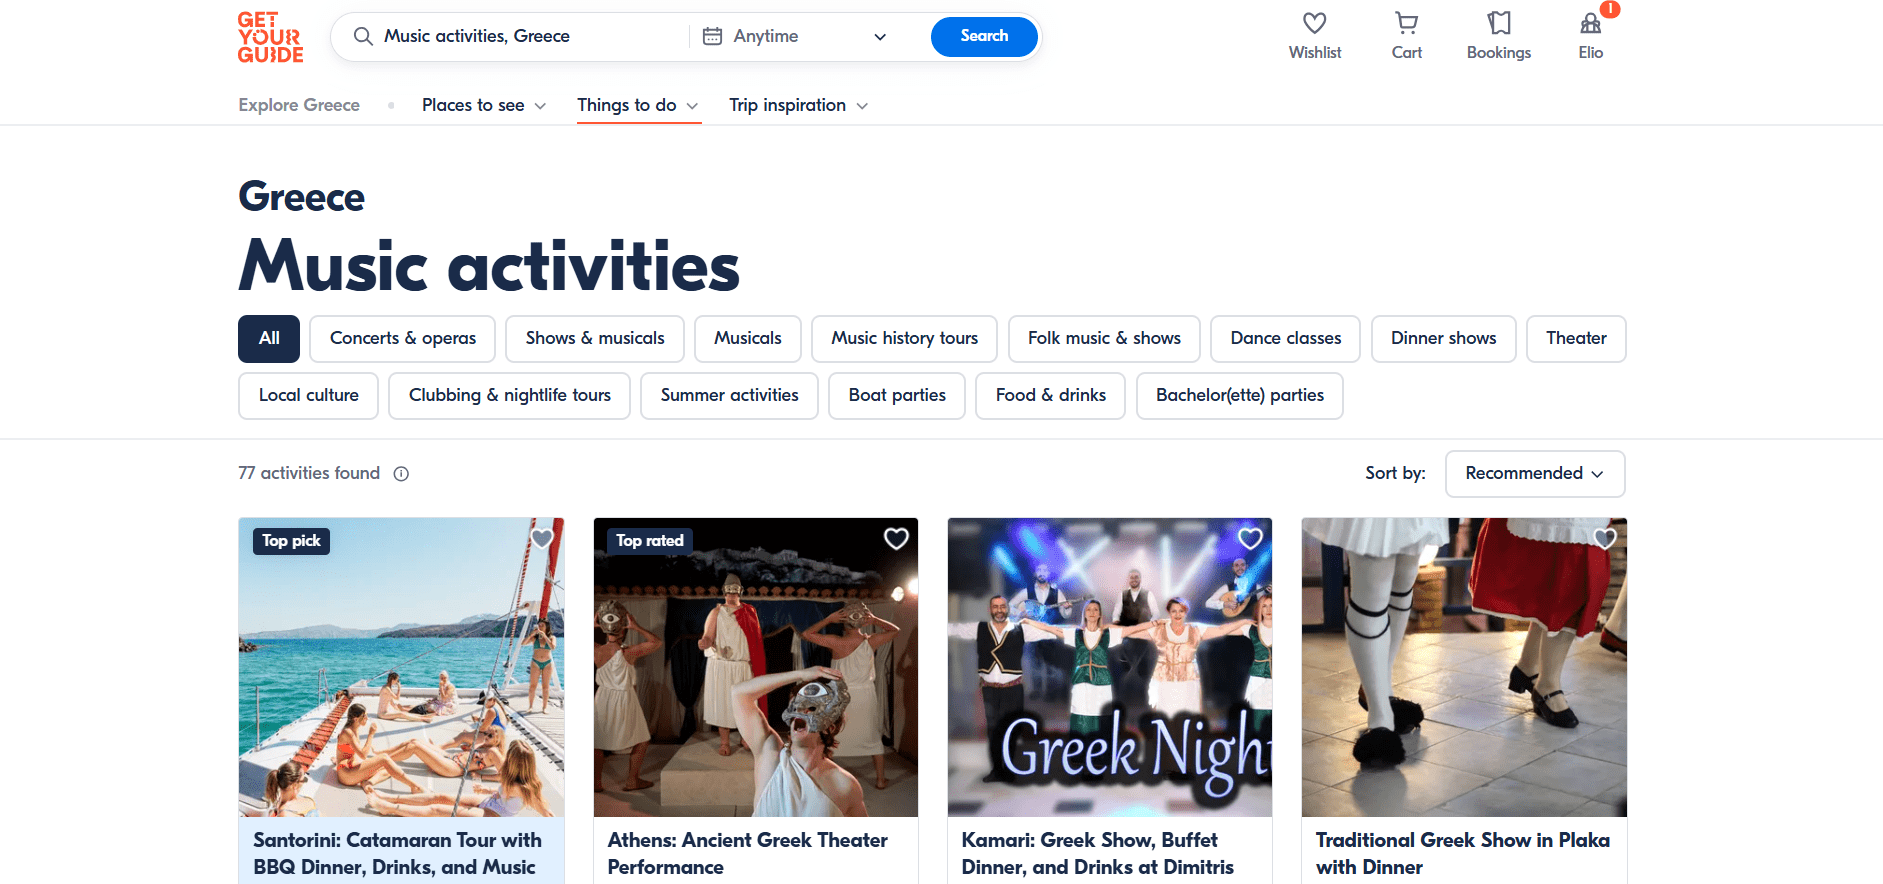
Task: Select the Boat parties filter chip
Action: pos(897,396)
